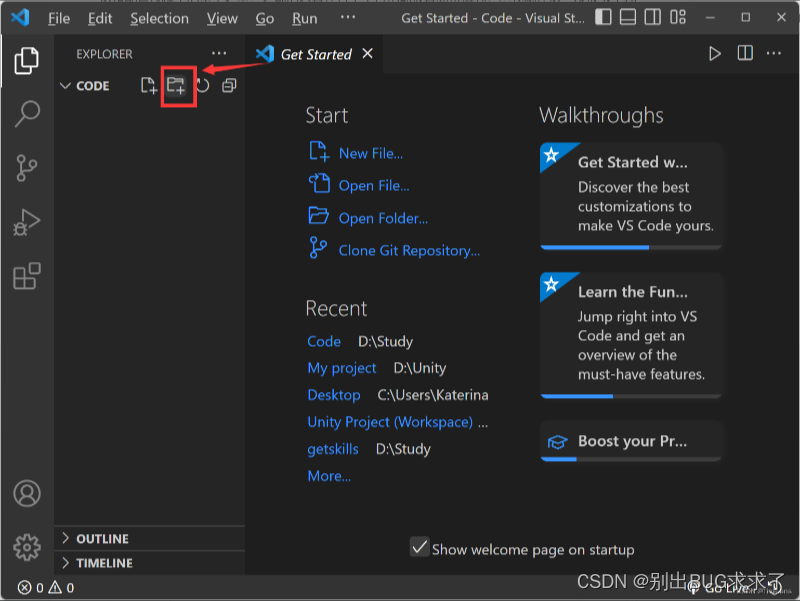The height and width of the screenshot is (601, 800).
Task: Toggle secondary side bar layout icon
Action: pos(653,17)
